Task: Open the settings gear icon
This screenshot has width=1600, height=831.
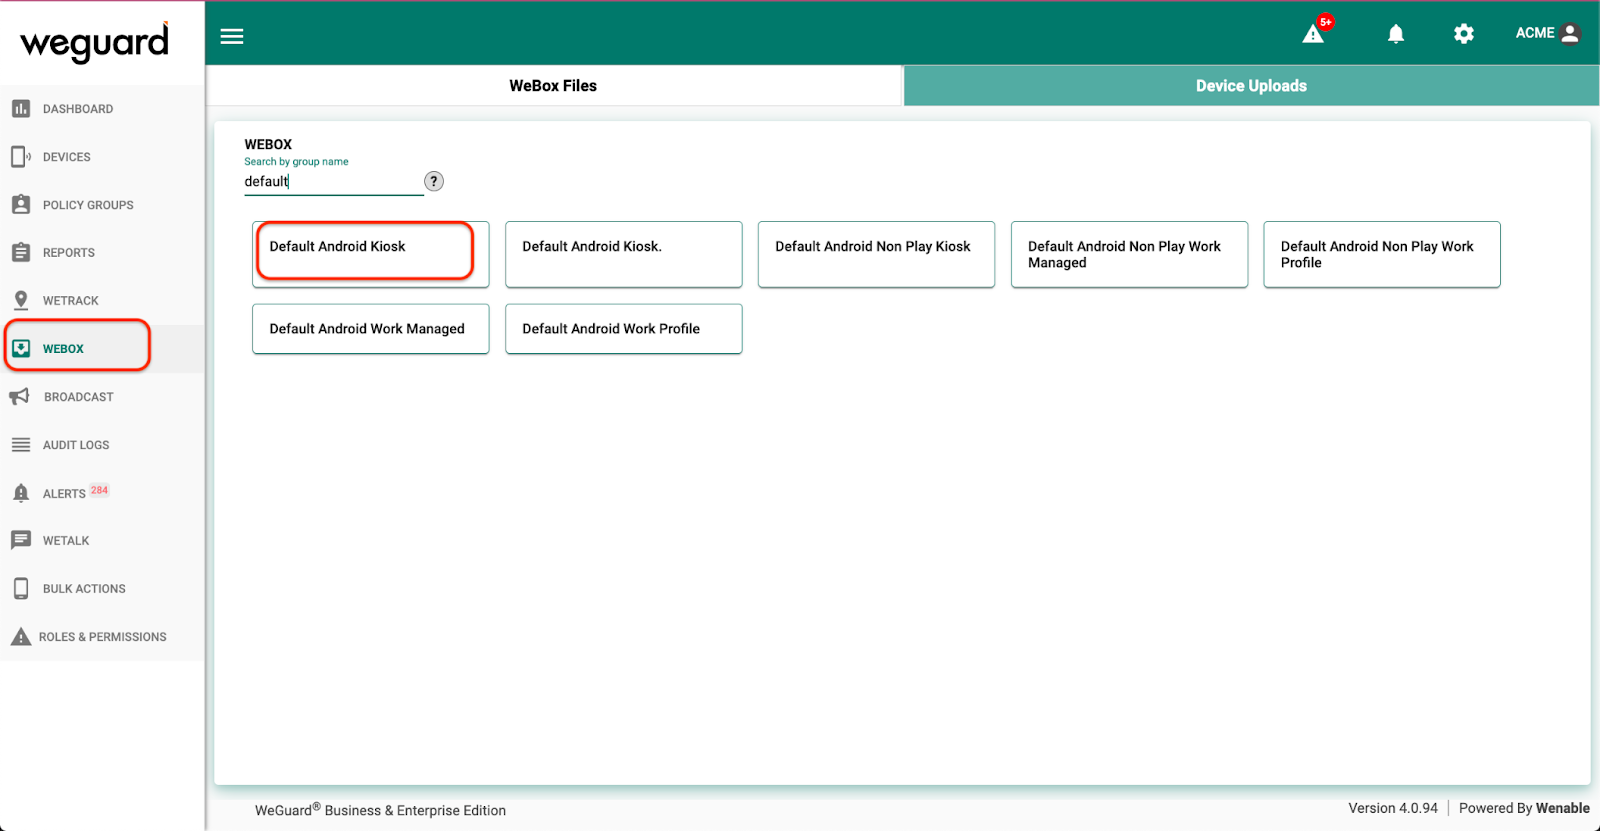Action: (1464, 34)
